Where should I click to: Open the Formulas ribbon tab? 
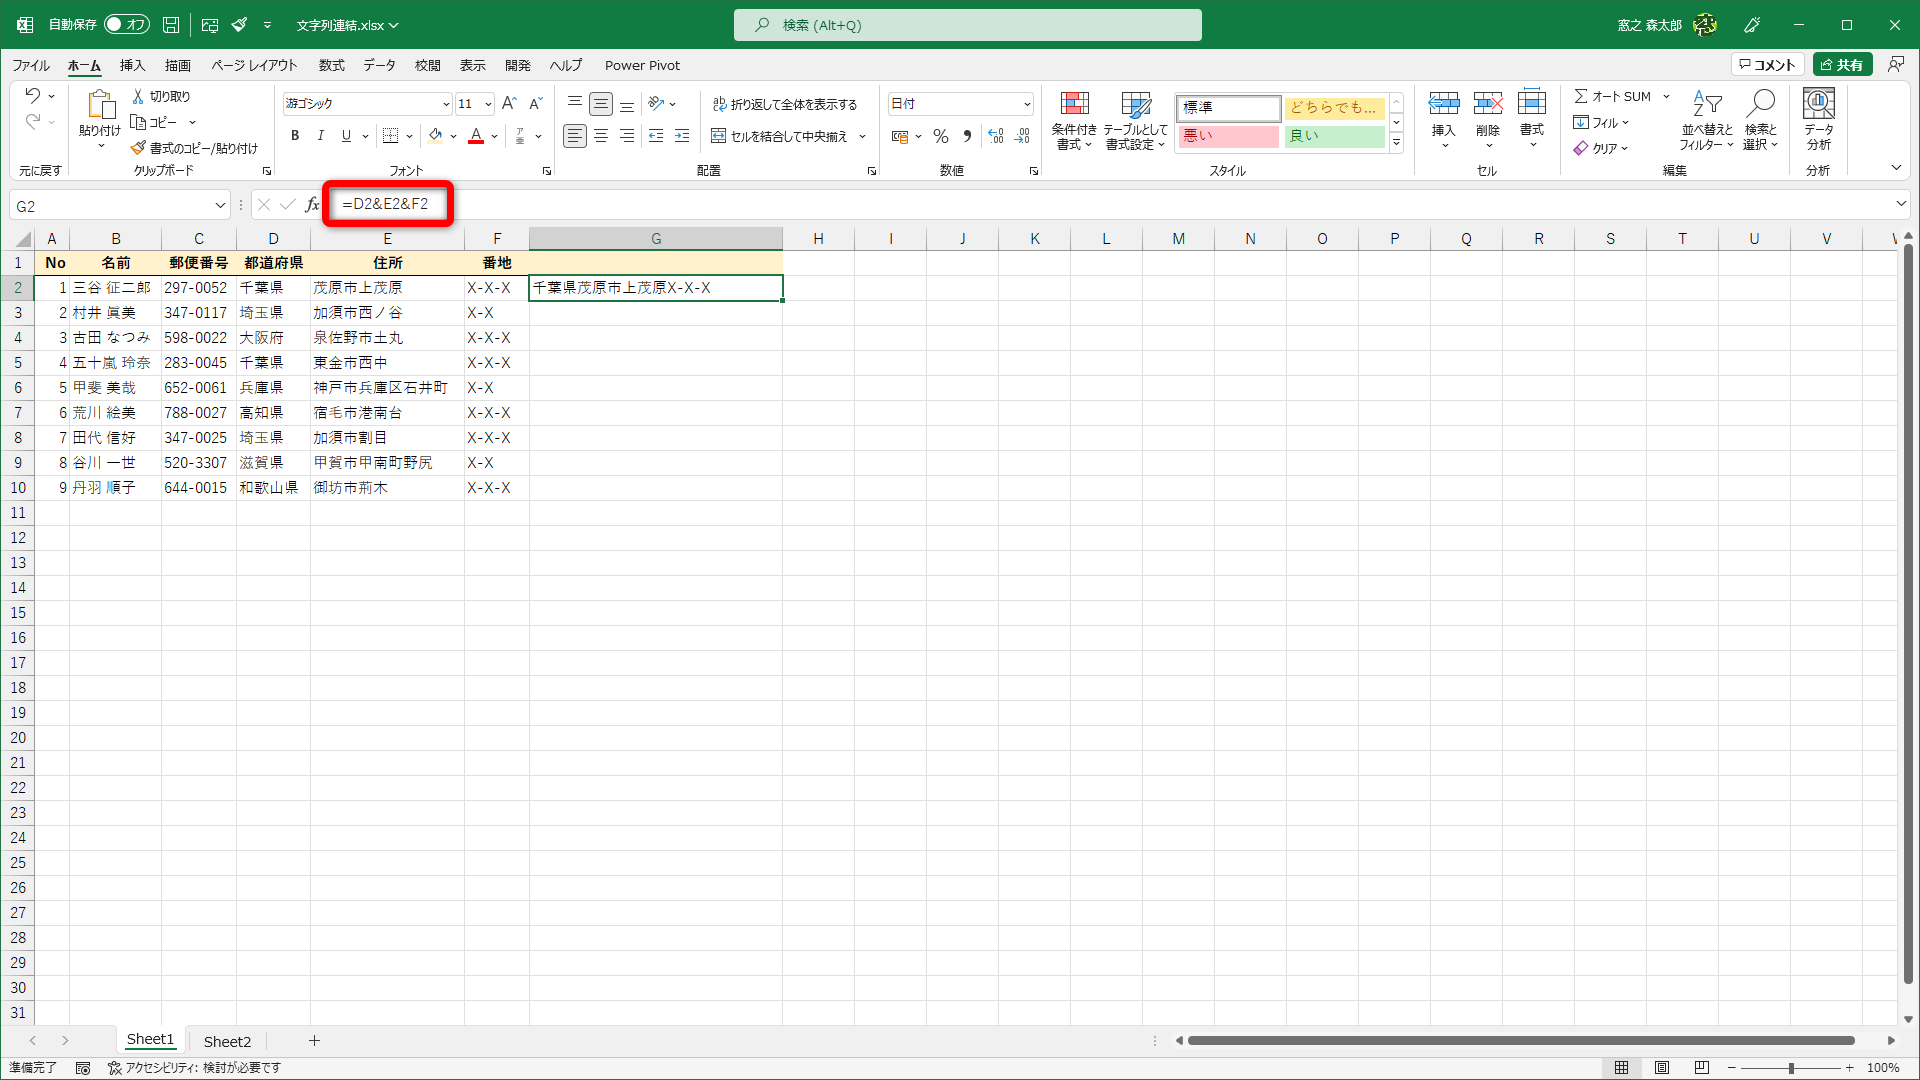coord(331,65)
